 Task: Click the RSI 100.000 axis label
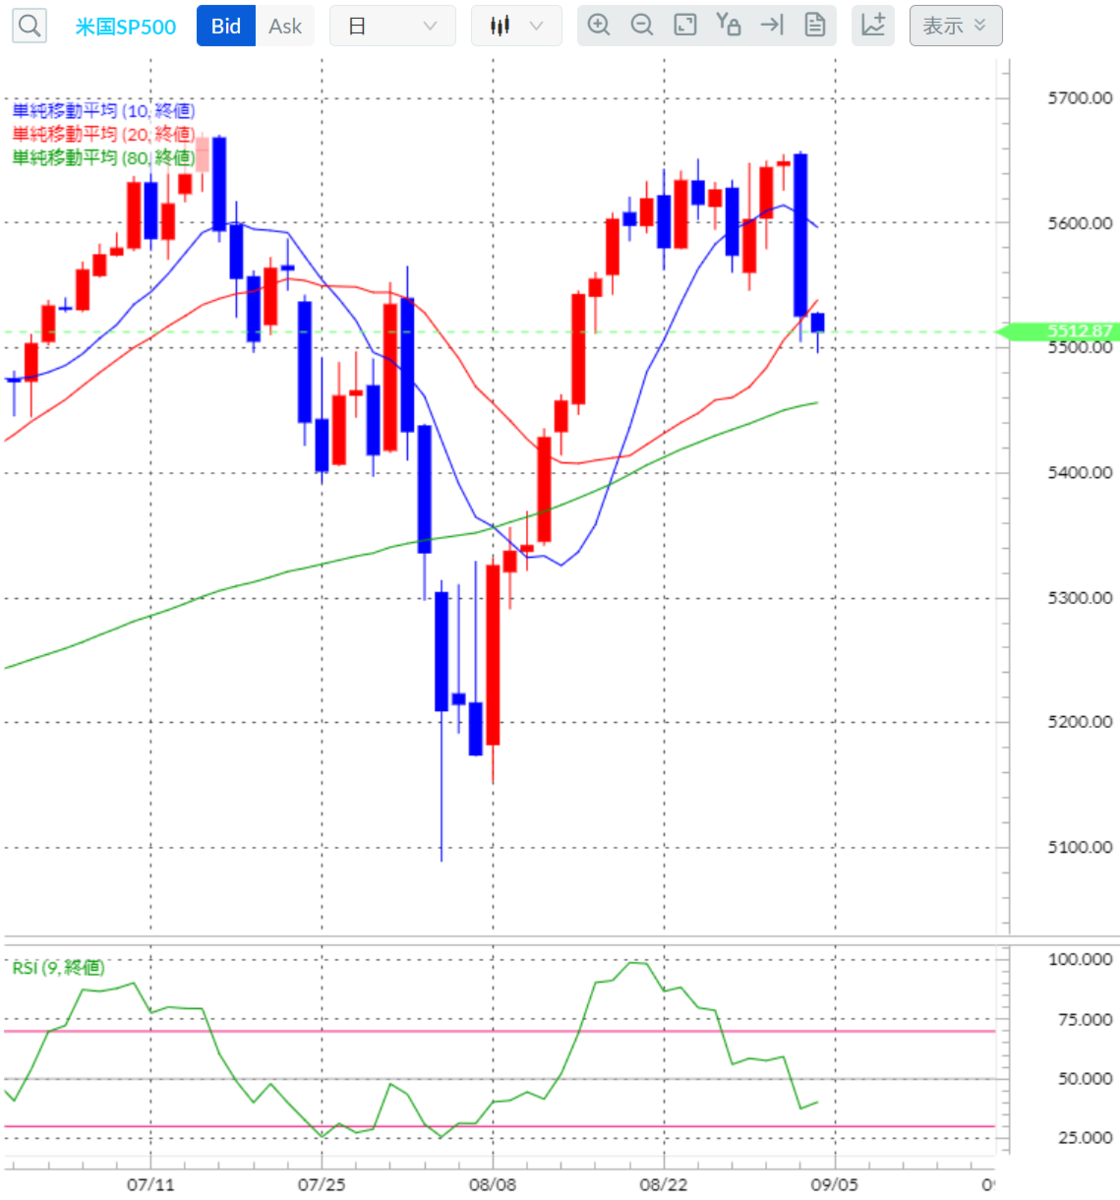coord(1080,959)
